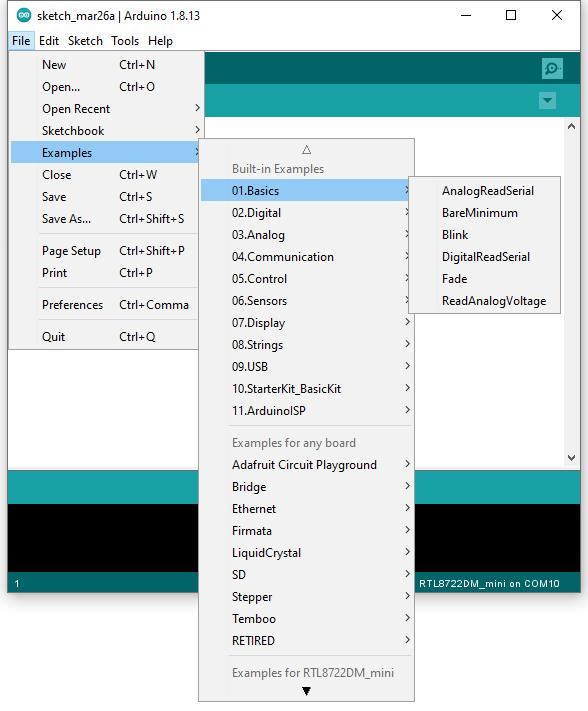Image resolution: width=588 pixels, height=711 pixels.
Task: Minimize the Arduino window
Action: (466, 15)
